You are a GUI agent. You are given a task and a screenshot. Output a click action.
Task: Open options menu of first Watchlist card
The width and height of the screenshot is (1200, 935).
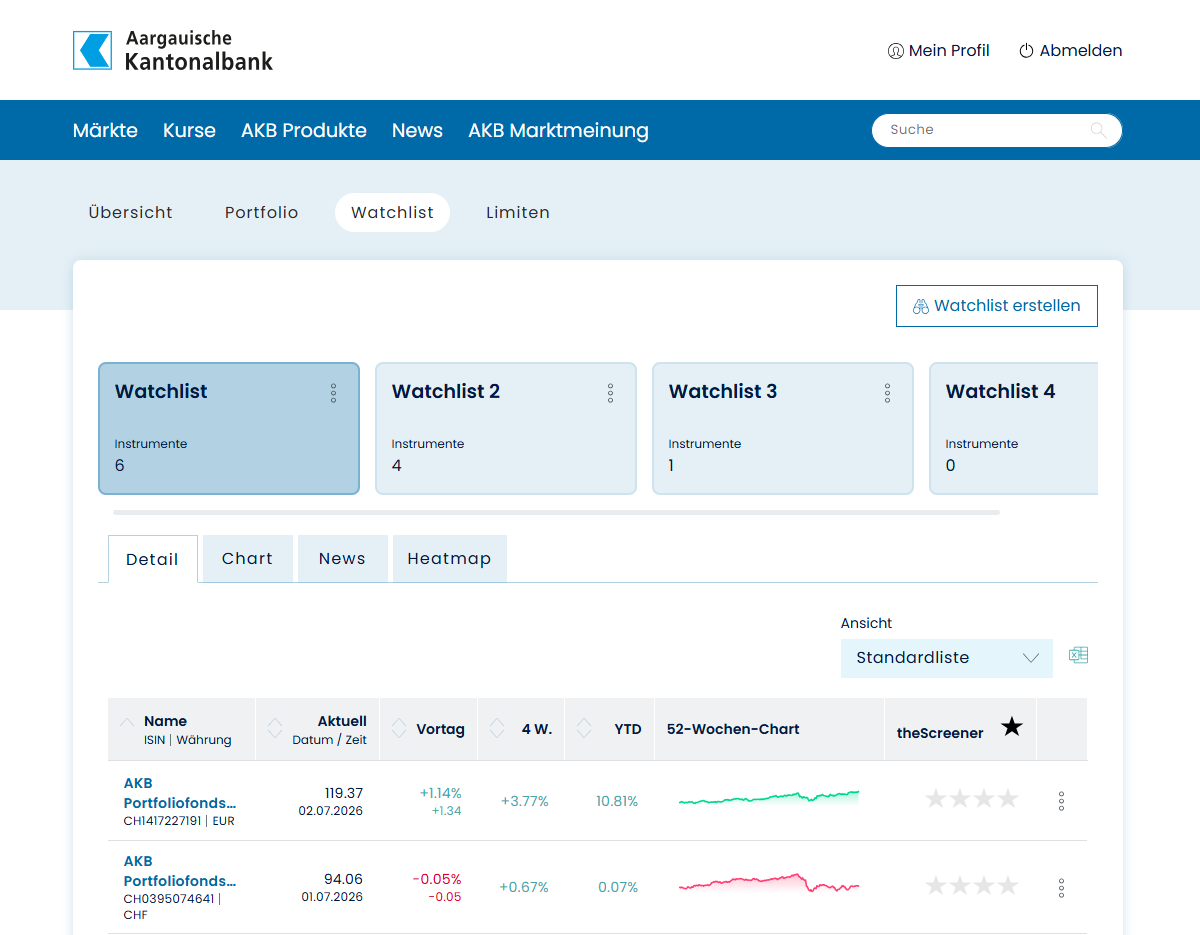[x=333, y=393]
